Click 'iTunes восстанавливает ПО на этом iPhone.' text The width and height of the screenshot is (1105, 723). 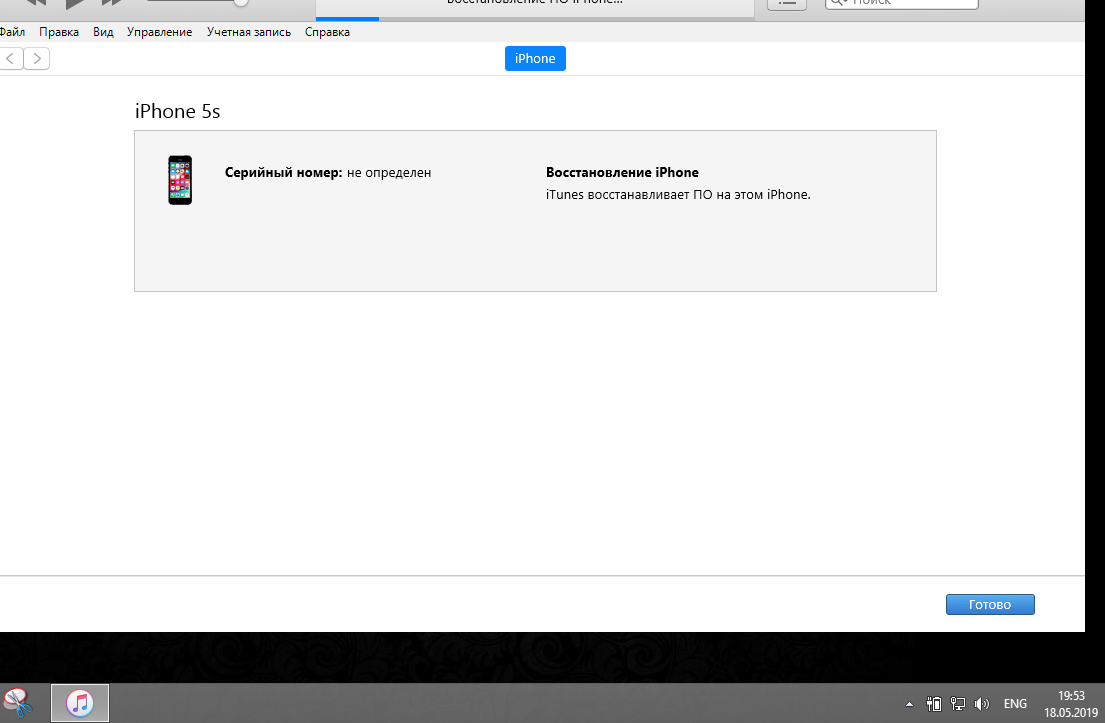[x=678, y=194]
